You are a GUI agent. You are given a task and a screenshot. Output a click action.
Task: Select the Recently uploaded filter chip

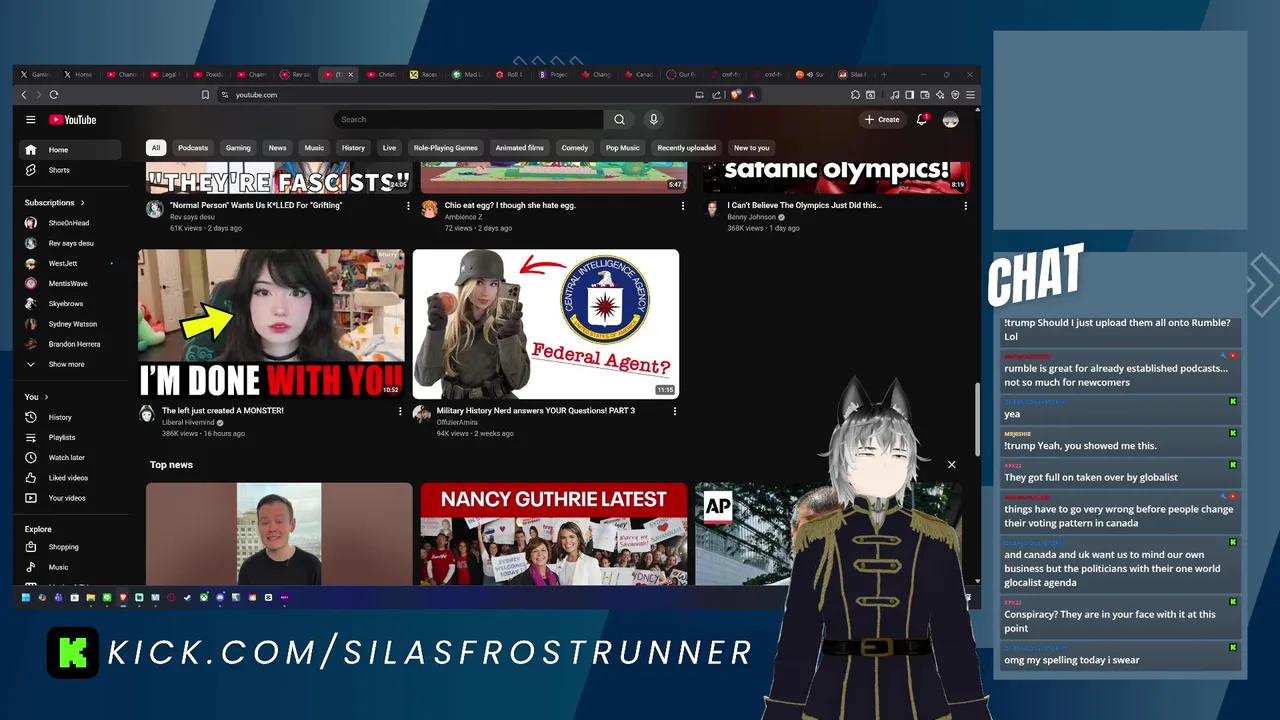(x=686, y=148)
